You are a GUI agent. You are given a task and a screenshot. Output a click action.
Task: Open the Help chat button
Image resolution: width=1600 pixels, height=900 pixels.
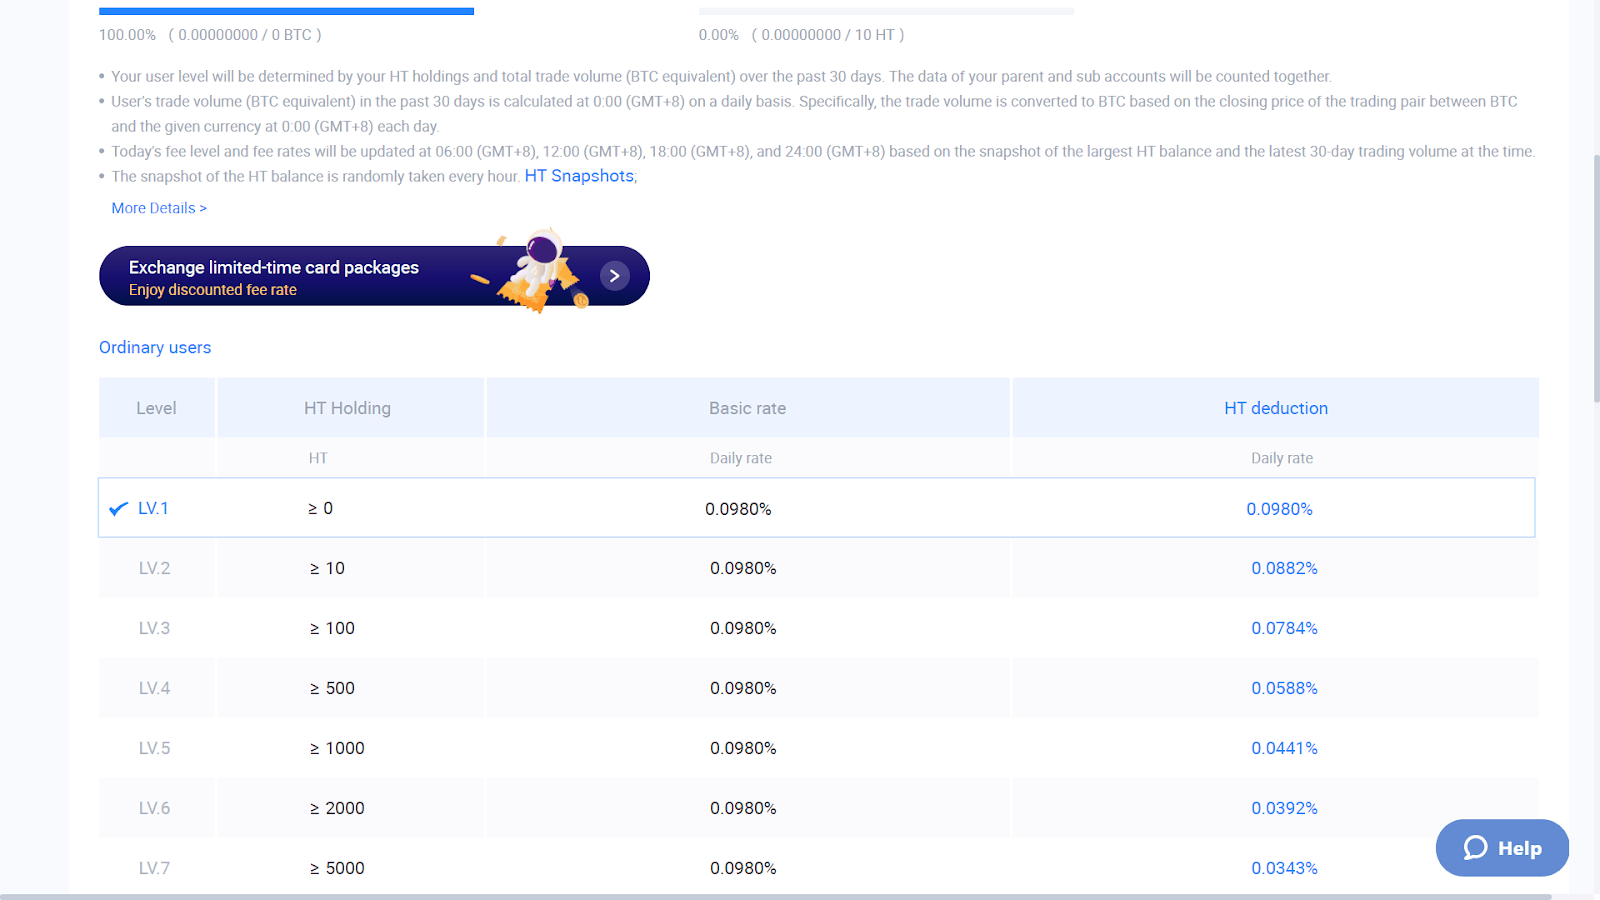1502,848
